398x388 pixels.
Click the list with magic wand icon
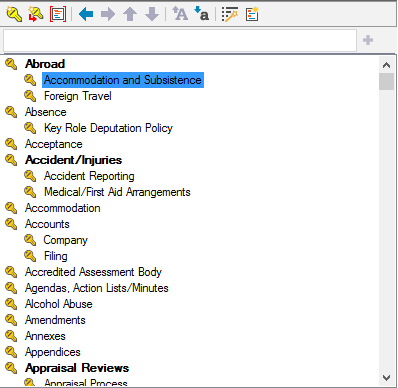[x=230, y=14]
